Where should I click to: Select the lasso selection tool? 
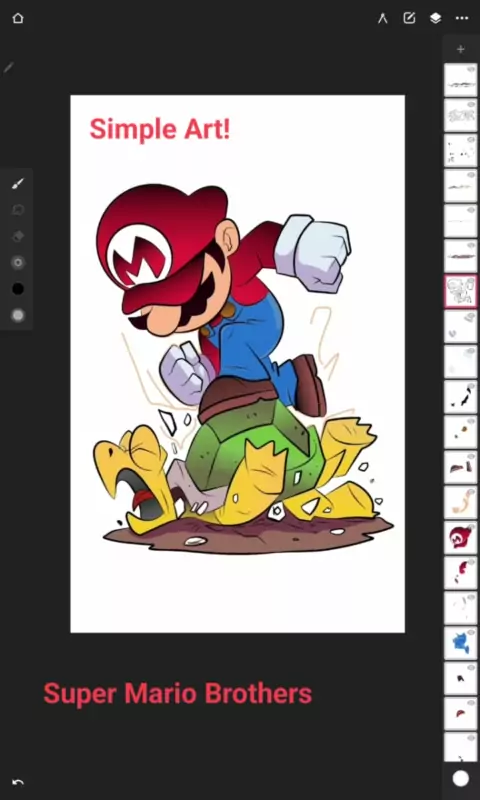[18, 210]
